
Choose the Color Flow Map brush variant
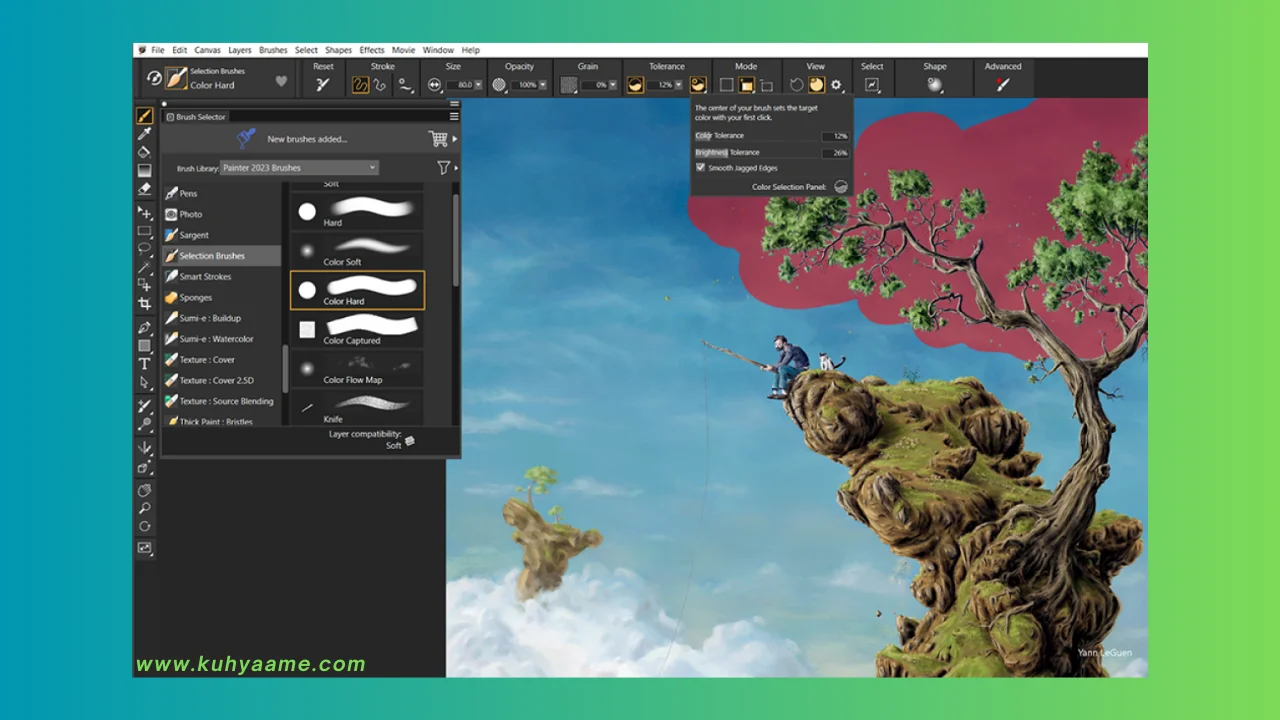[x=357, y=368]
